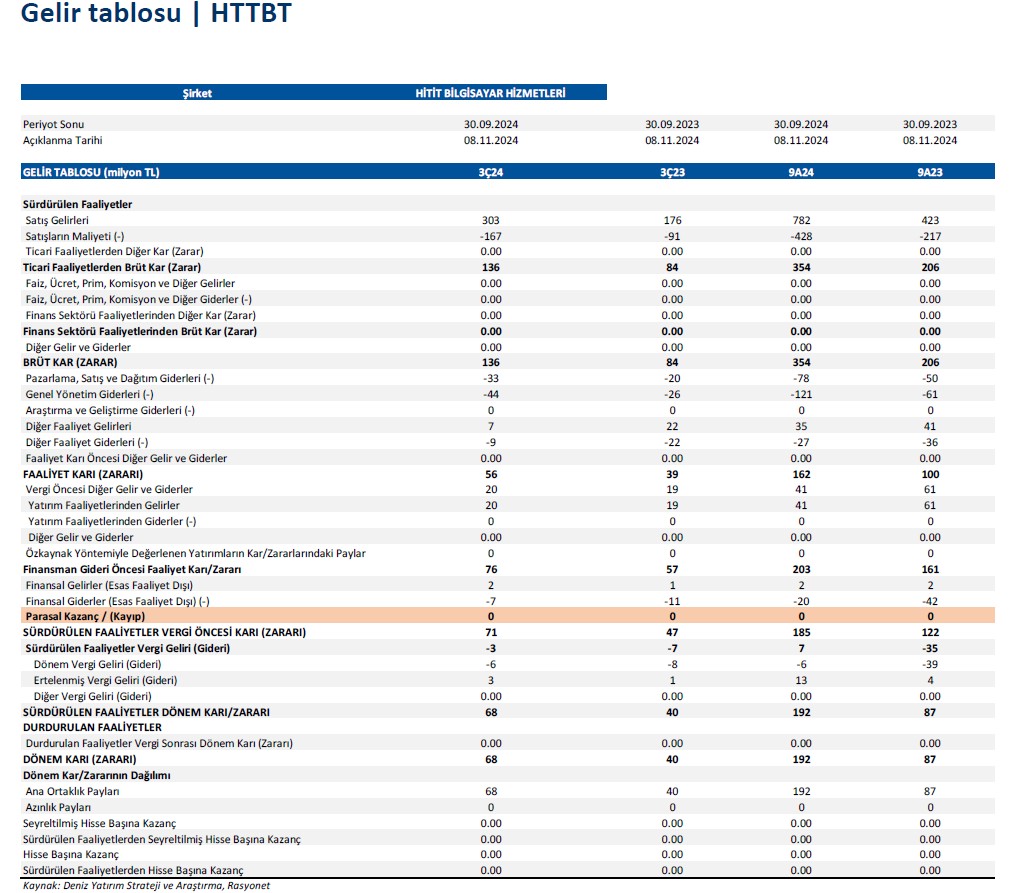This screenshot has width=1017, height=893.
Task: Click the 'Periyot Sonu' row label
Action: [54, 125]
